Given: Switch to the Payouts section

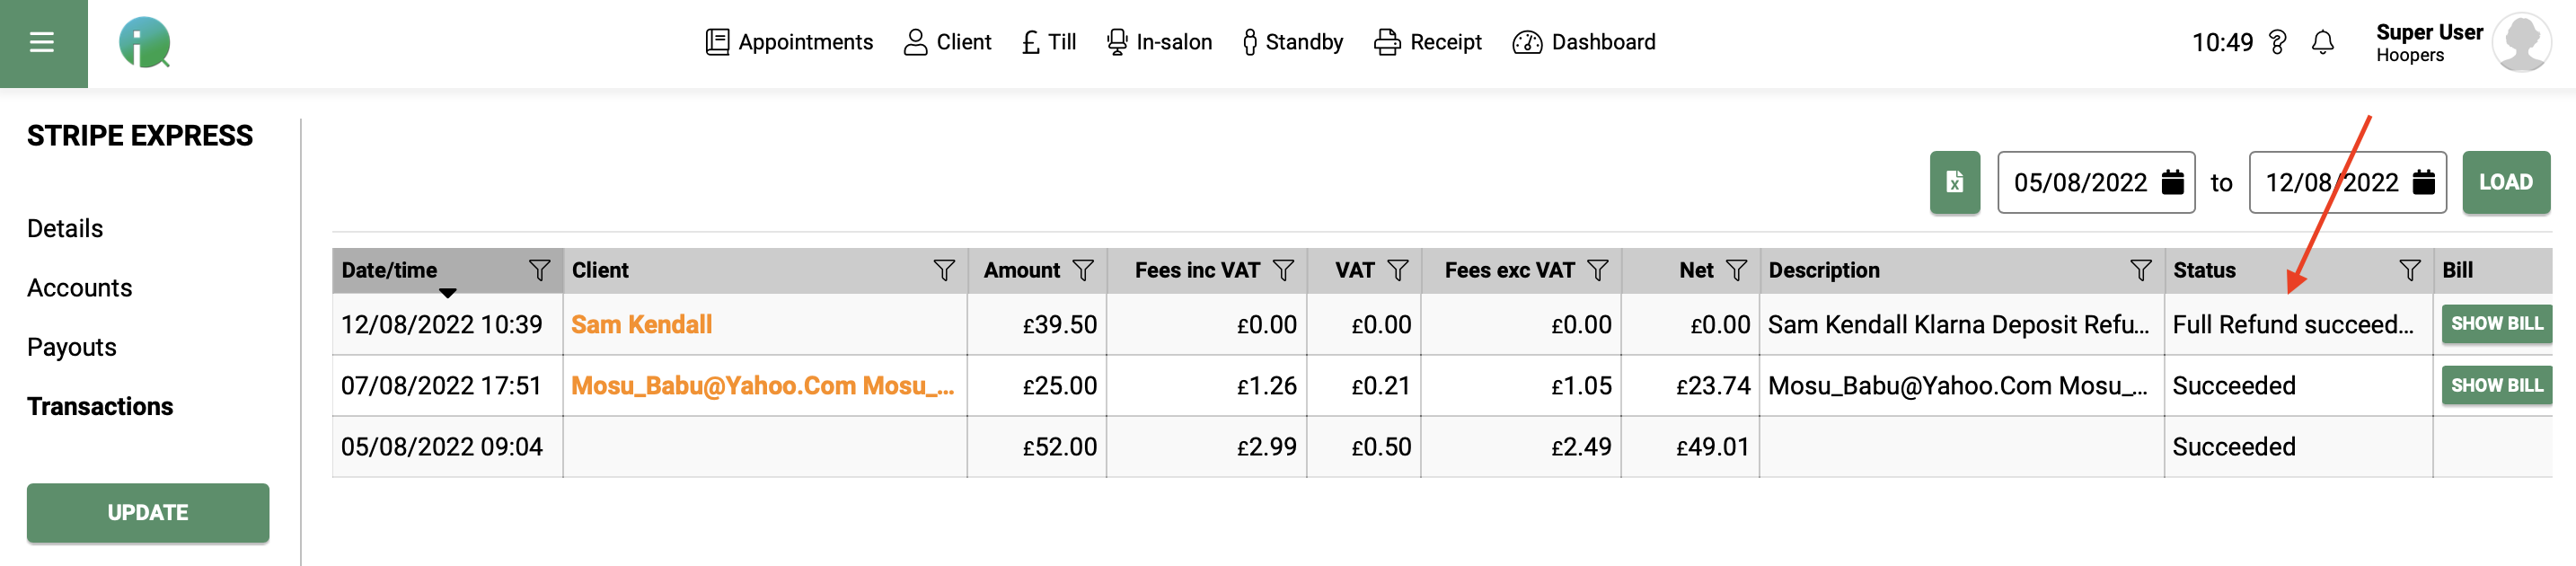Looking at the screenshot, I should pos(71,346).
